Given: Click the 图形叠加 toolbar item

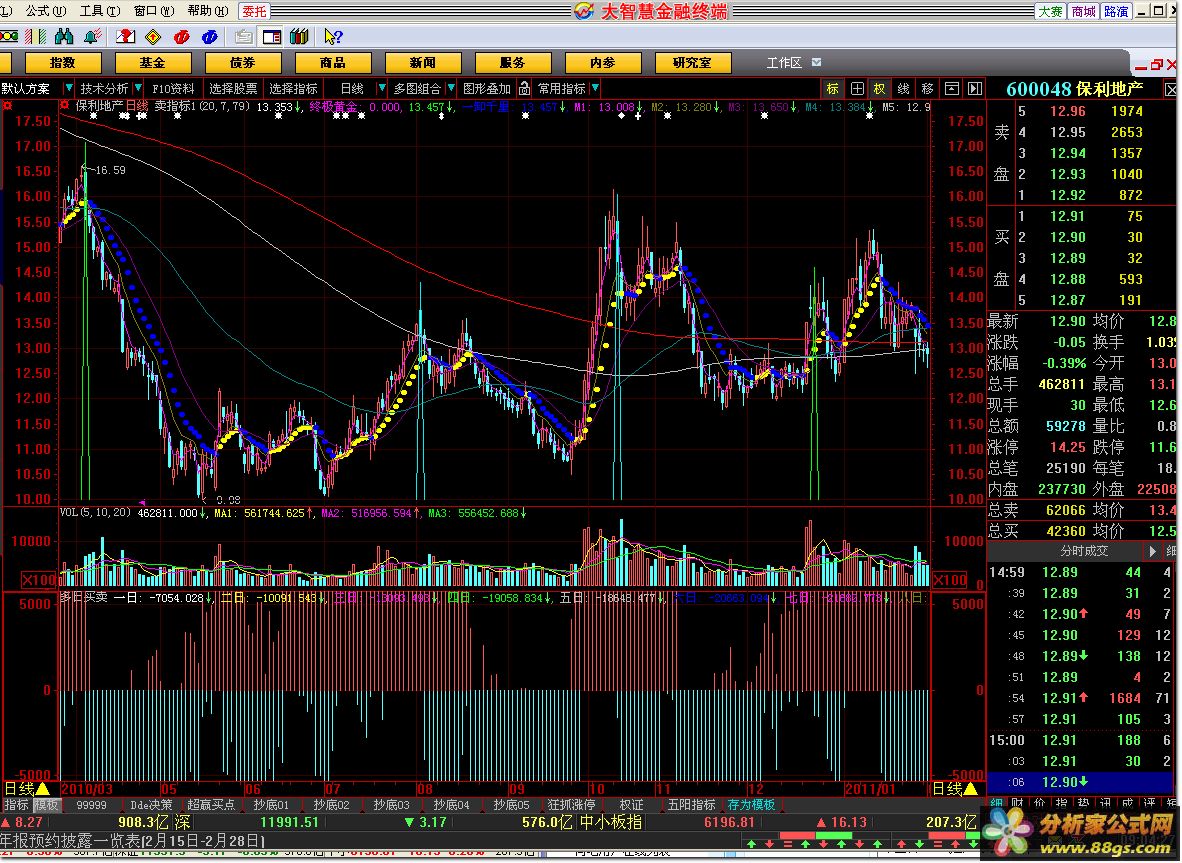Looking at the screenshot, I should (487, 89).
